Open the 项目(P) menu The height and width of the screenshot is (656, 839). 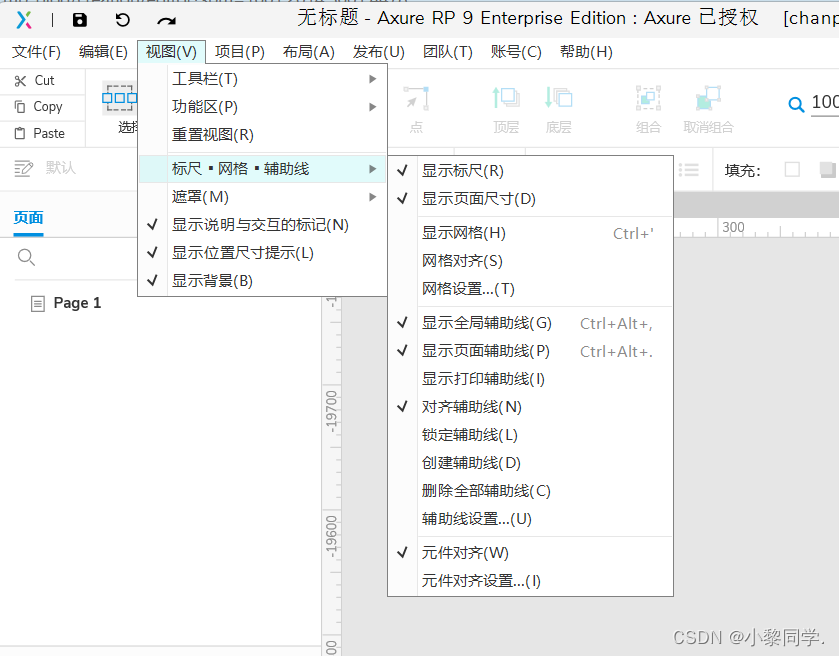(240, 52)
